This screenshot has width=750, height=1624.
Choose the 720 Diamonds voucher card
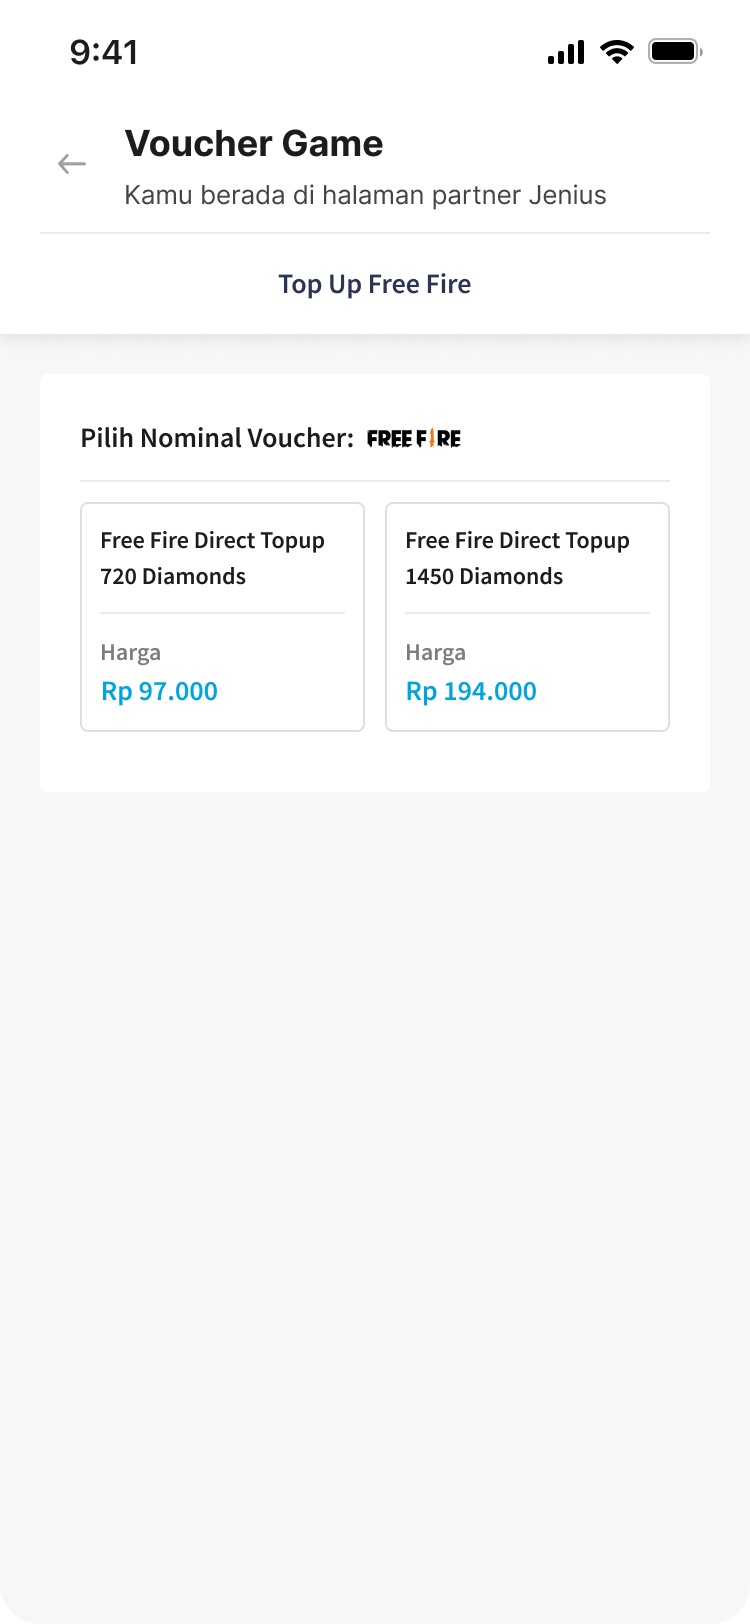pos(222,617)
